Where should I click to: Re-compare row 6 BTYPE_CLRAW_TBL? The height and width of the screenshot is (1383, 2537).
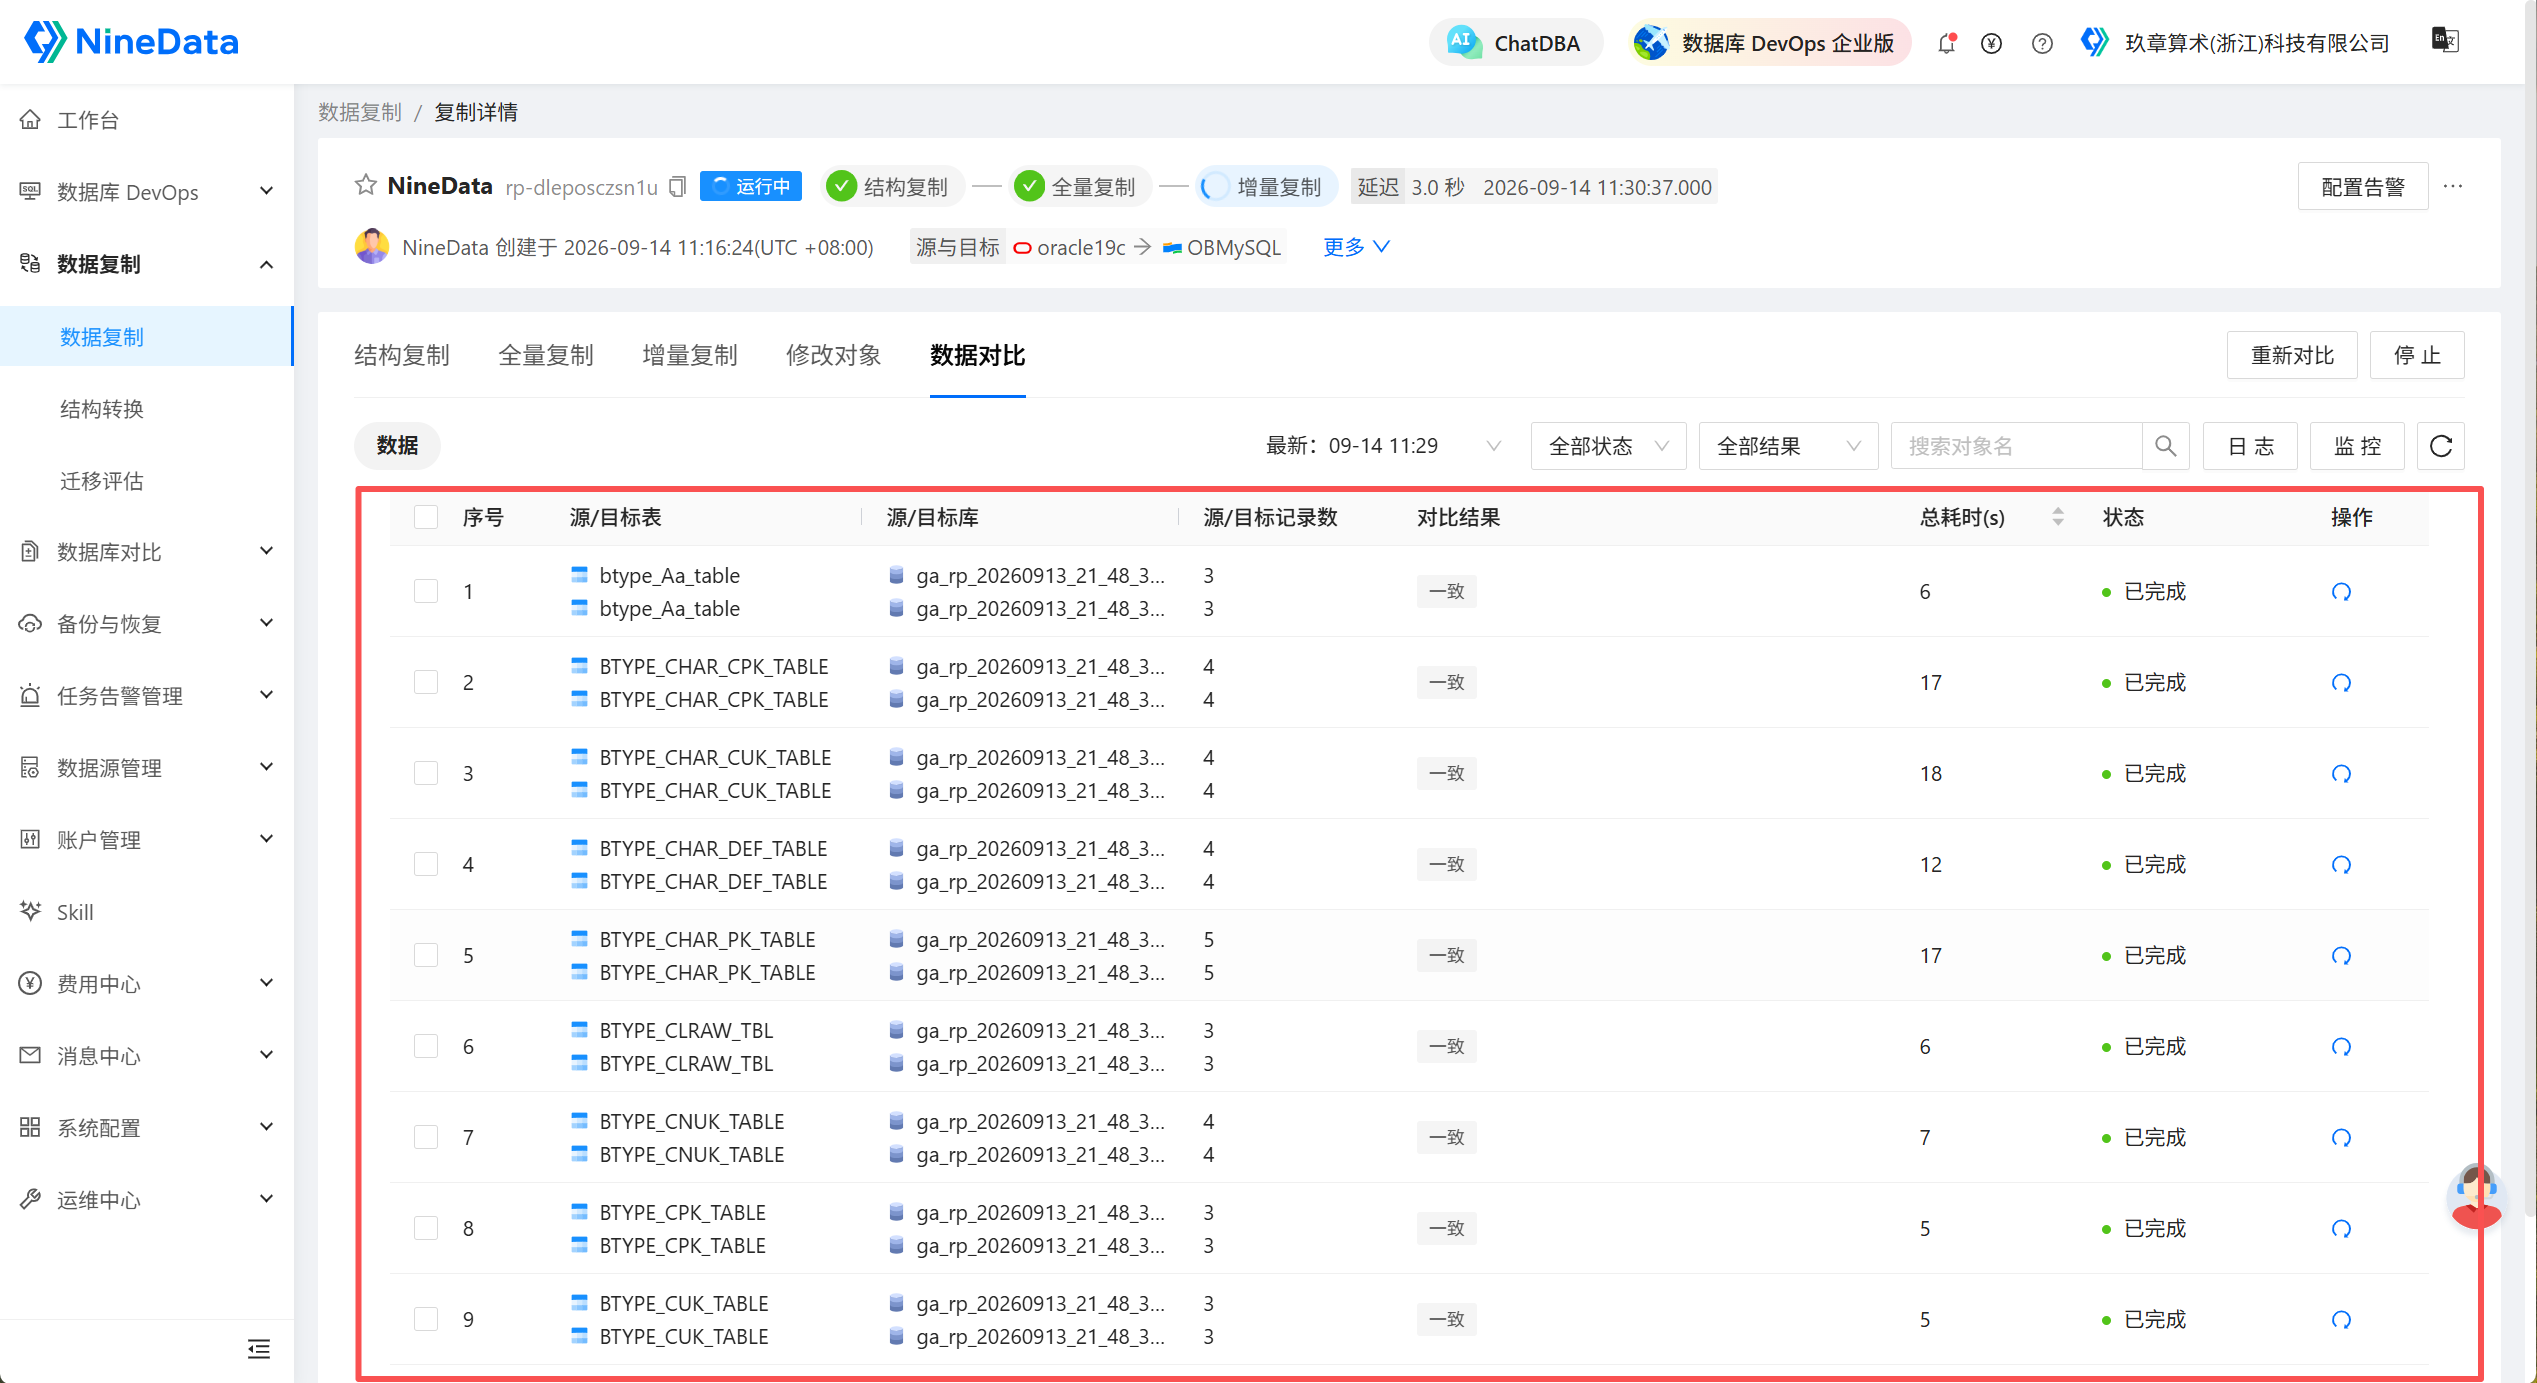click(x=2341, y=1047)
